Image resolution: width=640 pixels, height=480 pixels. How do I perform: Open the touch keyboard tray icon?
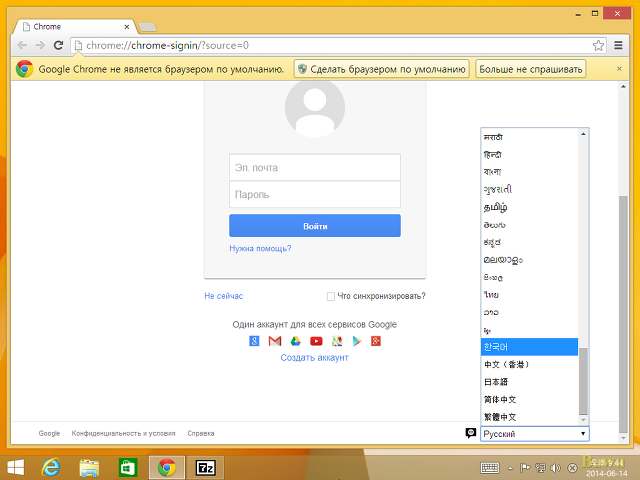click(x=489, y=468)
